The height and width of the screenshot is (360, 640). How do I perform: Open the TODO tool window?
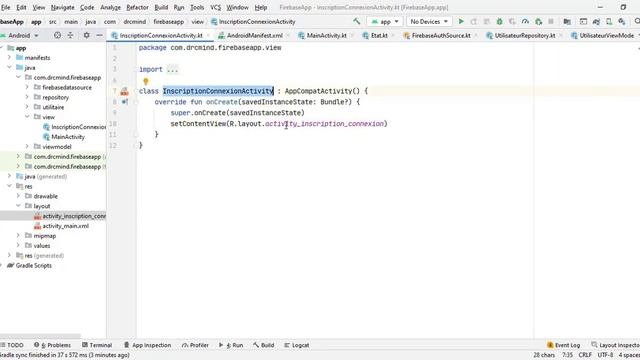[12, 345]
